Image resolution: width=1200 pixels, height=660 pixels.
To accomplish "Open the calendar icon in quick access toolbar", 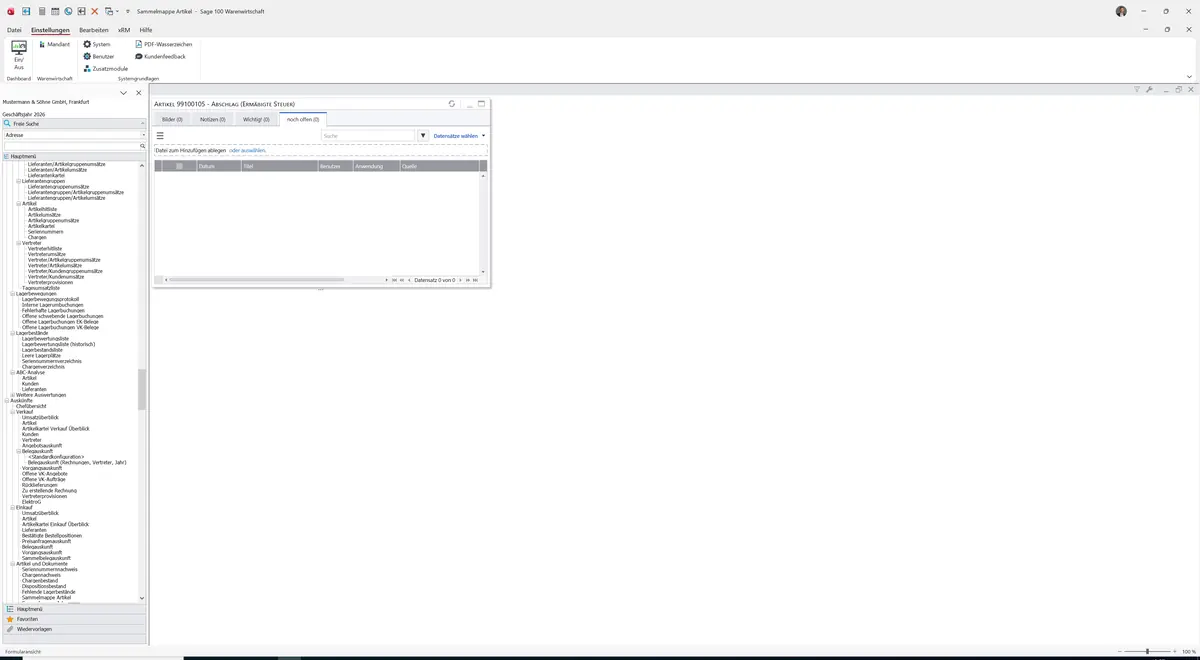I will coord(55,11).
